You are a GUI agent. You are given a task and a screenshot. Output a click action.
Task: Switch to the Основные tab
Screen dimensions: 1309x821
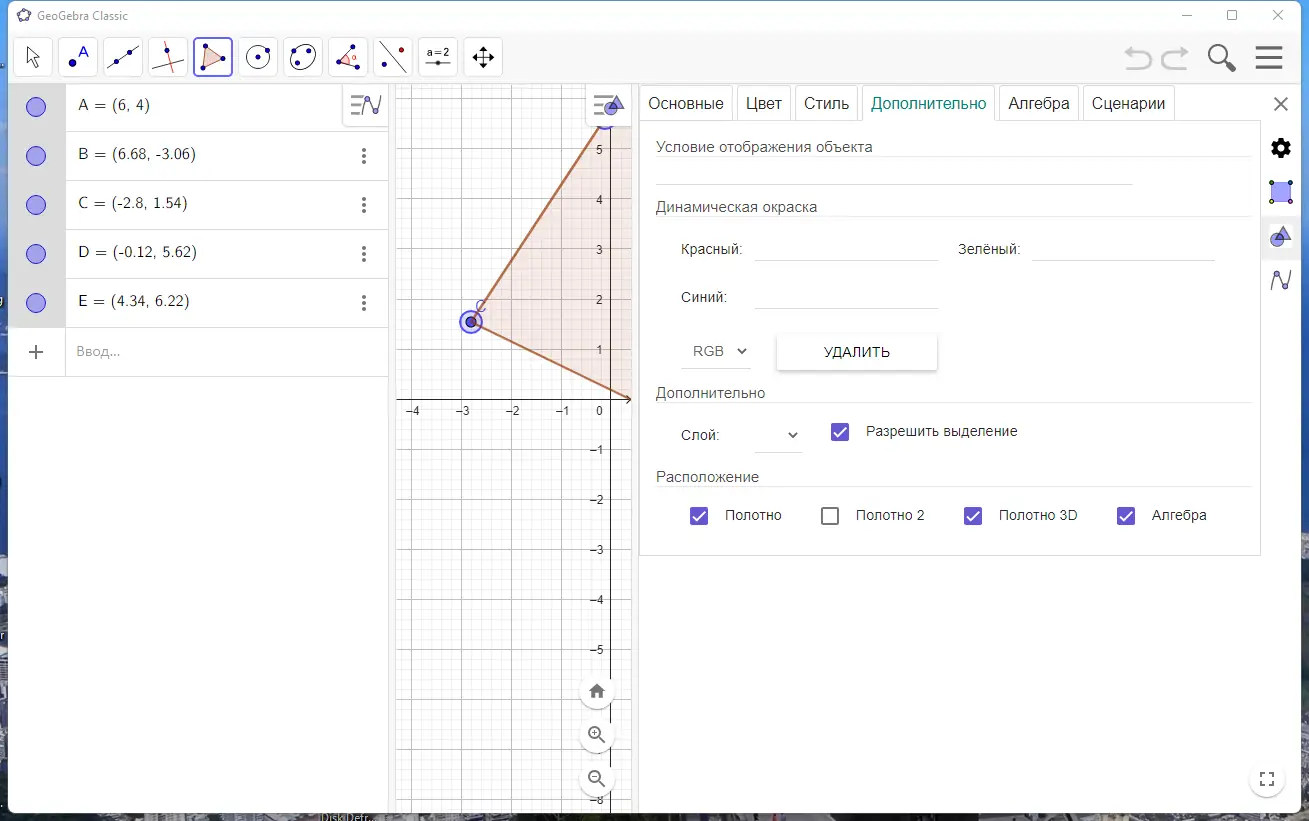[x=686, y=103]
